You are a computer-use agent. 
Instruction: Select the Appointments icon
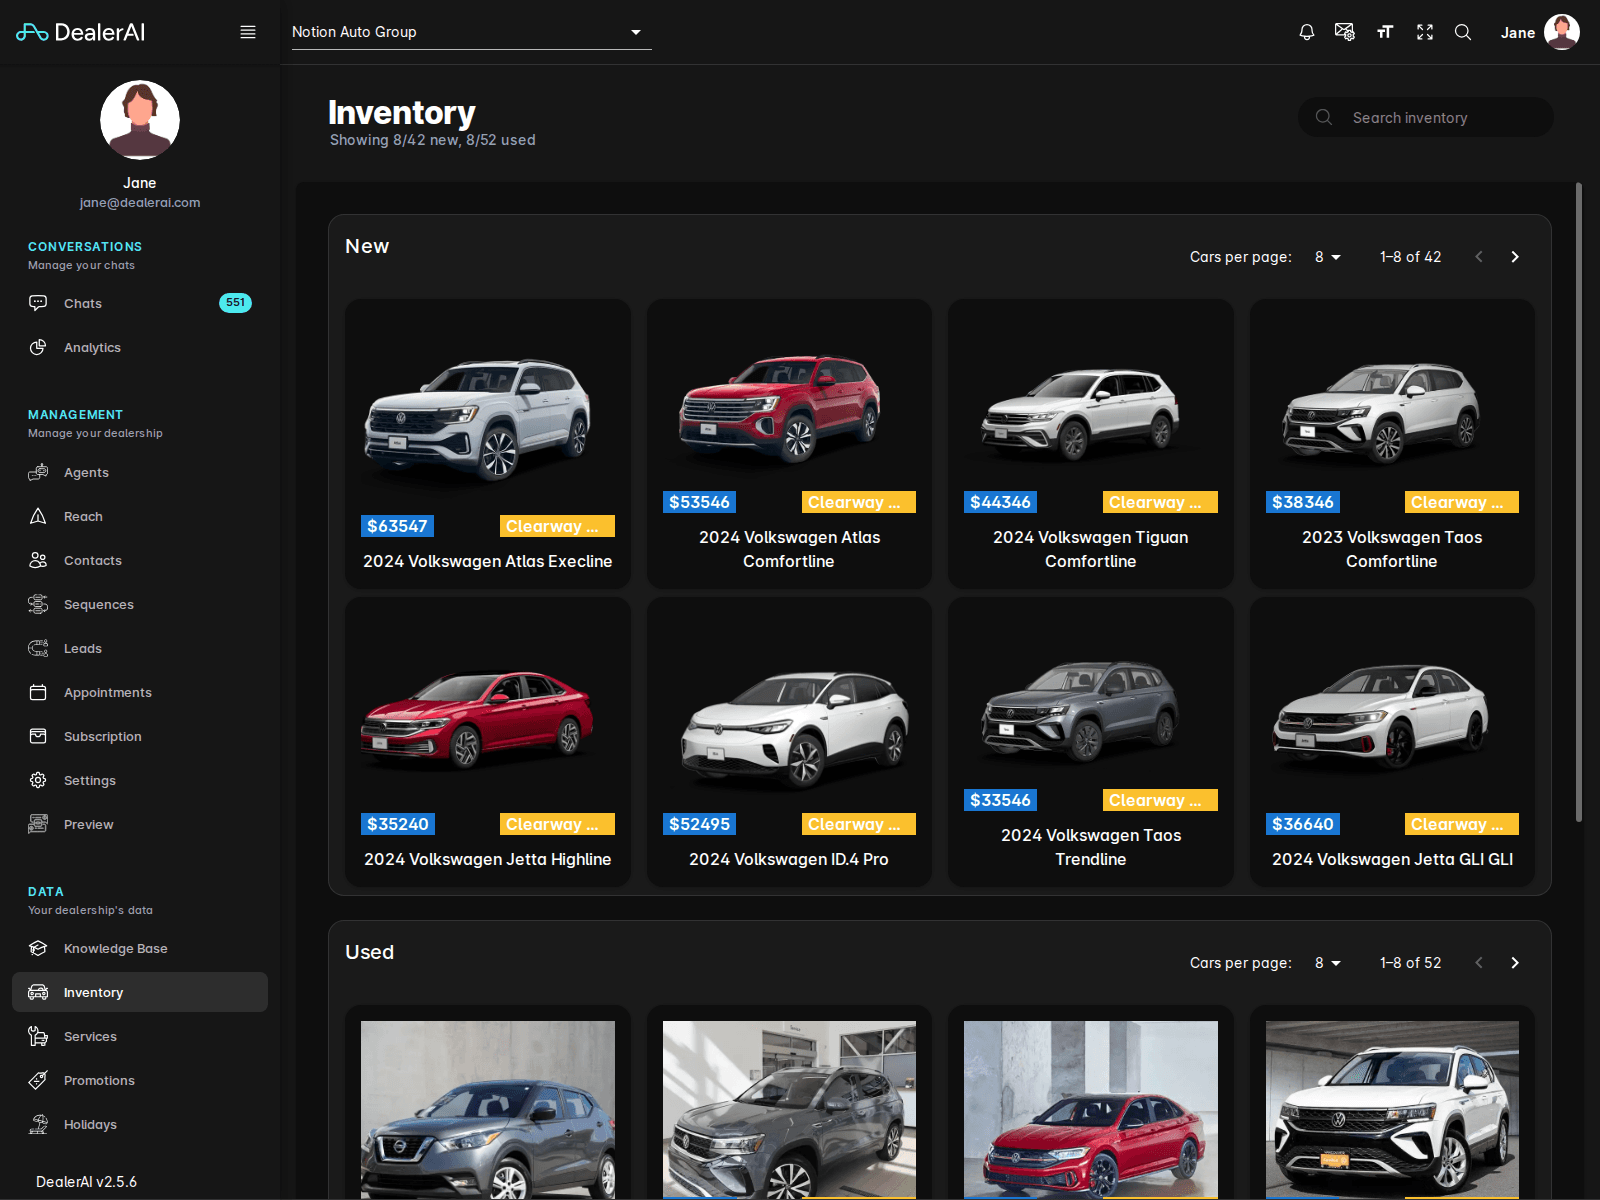coord(38,692)
